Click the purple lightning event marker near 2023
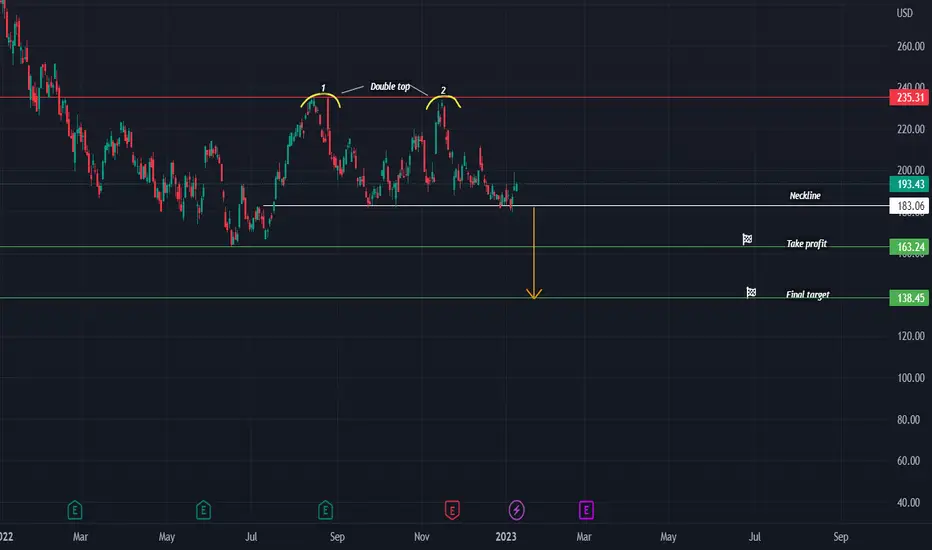Screen dimensions: 932x550 point(517,510)
